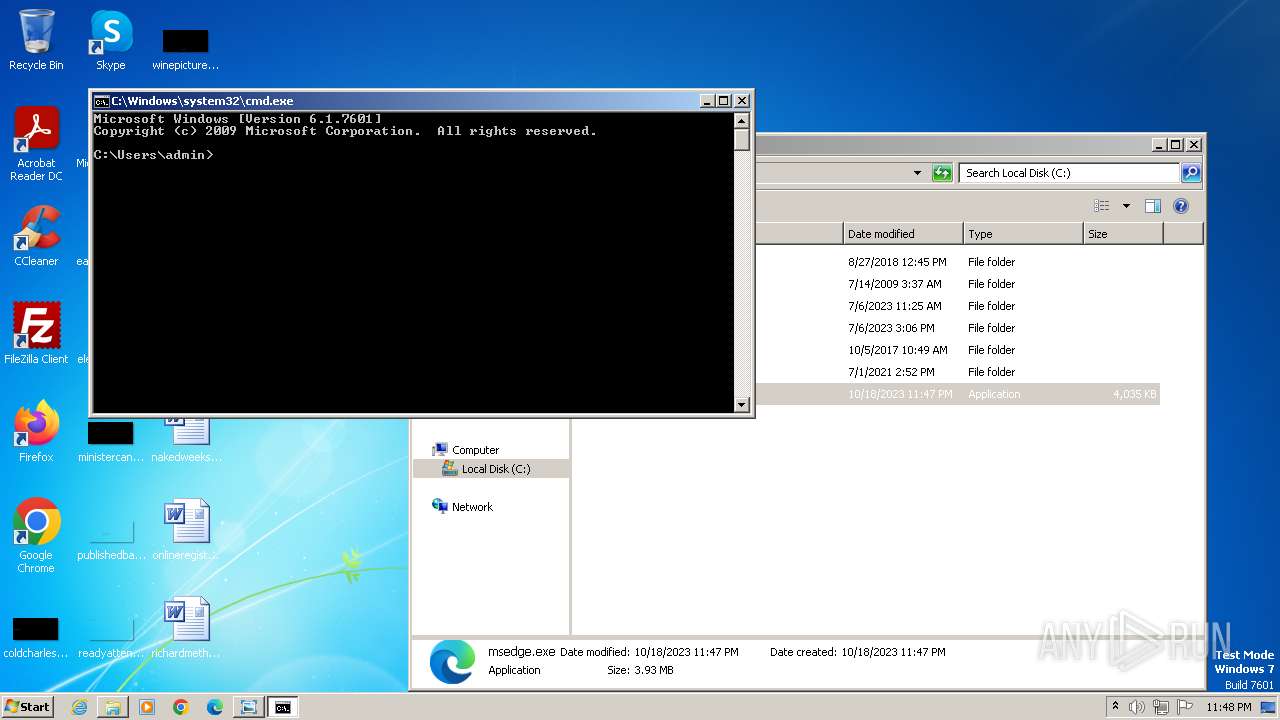This screenshot has height=720, width=1280.
Task: Select folder row dated 10/5/2017 10:49 AM
Action: pyautogui.click(x=956, y=350)
